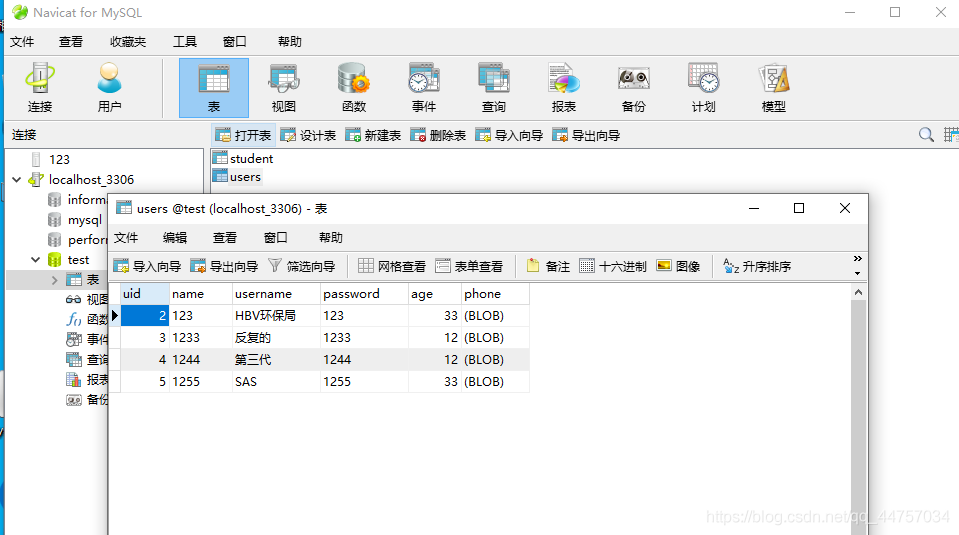Viewport: 959px width, 535px height.
Task: Click 导出向导 in main window object bar
Action: tap(587, 135)
